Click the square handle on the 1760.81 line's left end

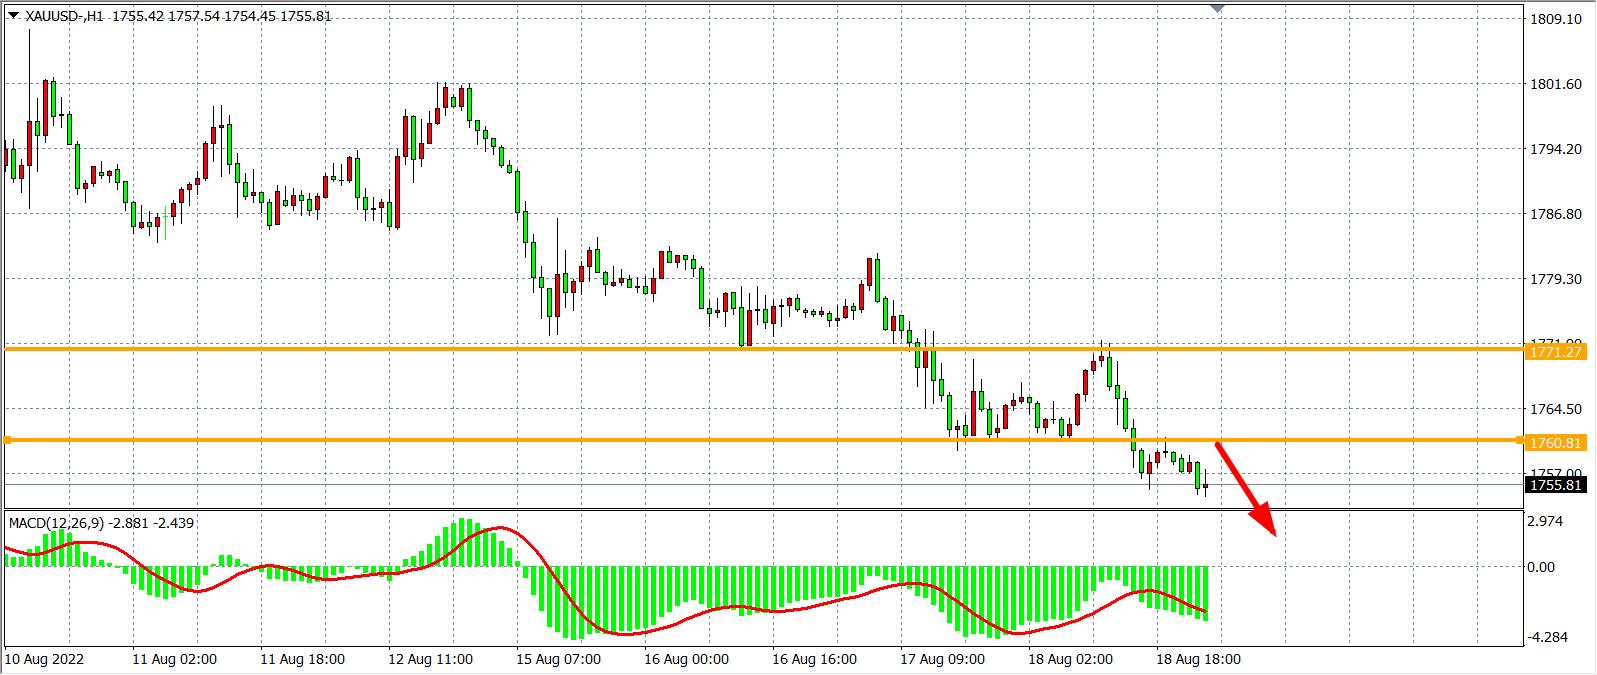click(x=8, y=440)
